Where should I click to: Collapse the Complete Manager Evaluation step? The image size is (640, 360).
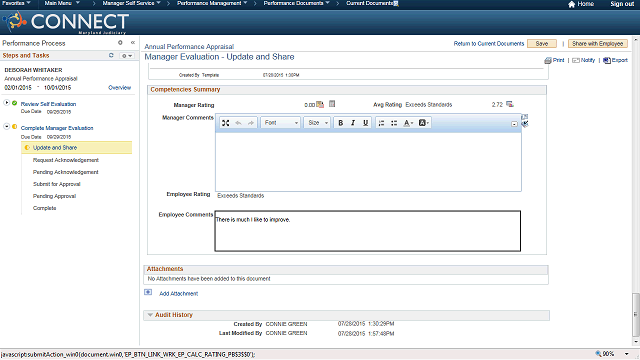(7, 127)
